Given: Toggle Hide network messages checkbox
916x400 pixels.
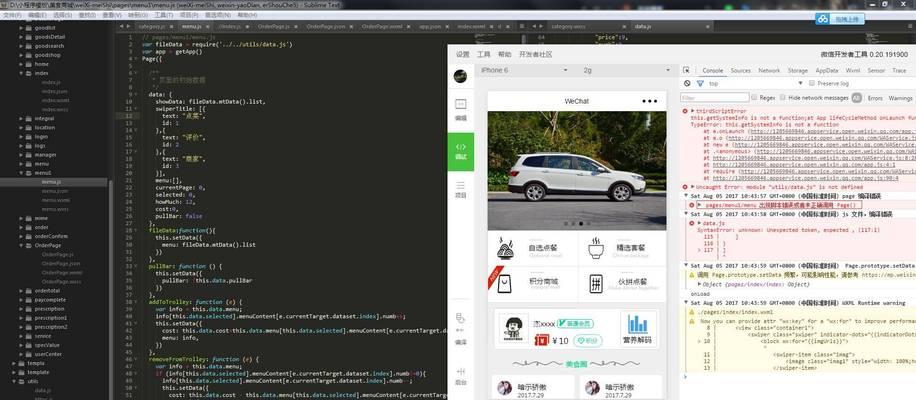Looking at the screenshot, I should pyautogui.click(x=783, y=98).
